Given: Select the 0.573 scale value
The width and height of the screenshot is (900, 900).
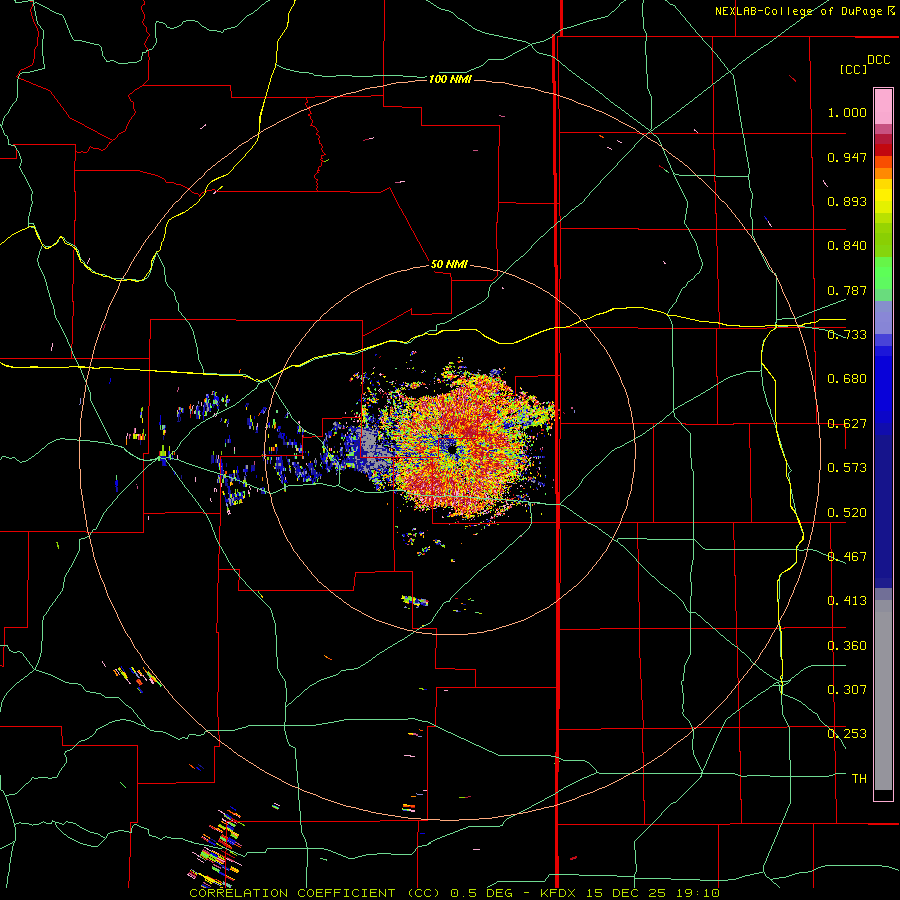Looking at the screenshot, I should pos(847,468).
